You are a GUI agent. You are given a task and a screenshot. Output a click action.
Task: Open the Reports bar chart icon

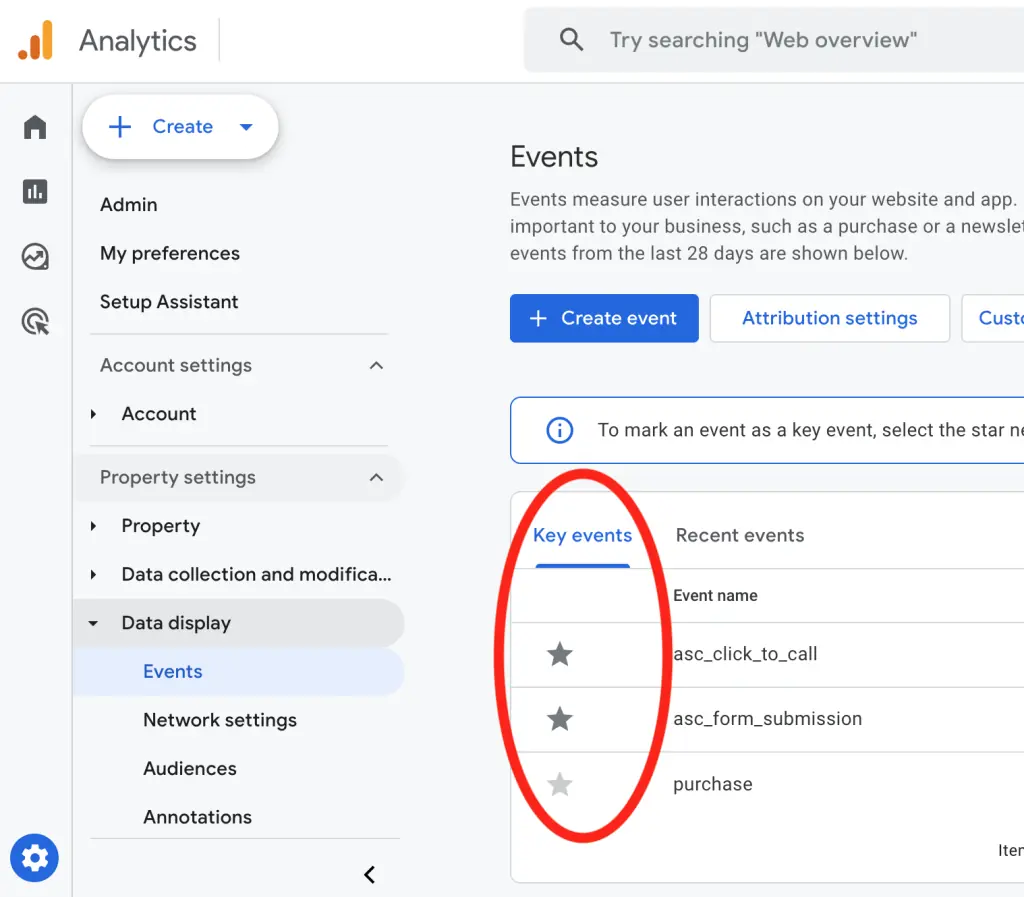click(x=35, y=191)
